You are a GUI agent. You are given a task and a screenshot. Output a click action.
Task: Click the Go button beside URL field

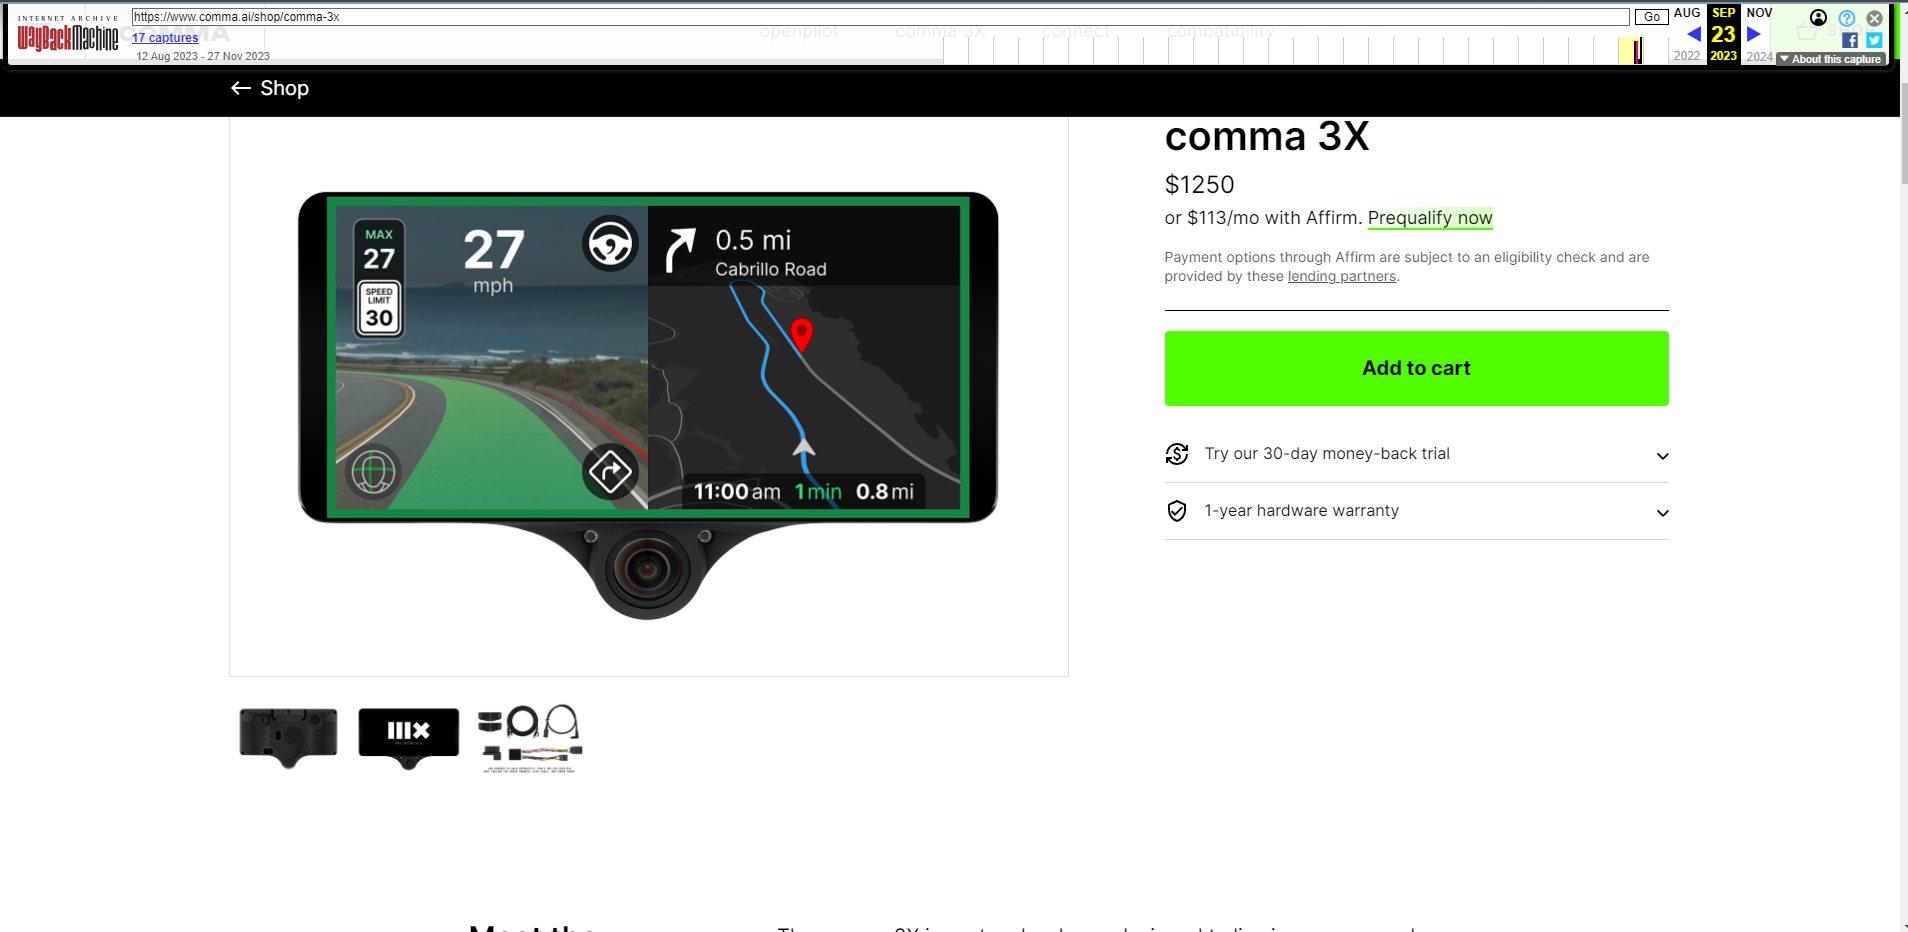tap(1651, 17)
